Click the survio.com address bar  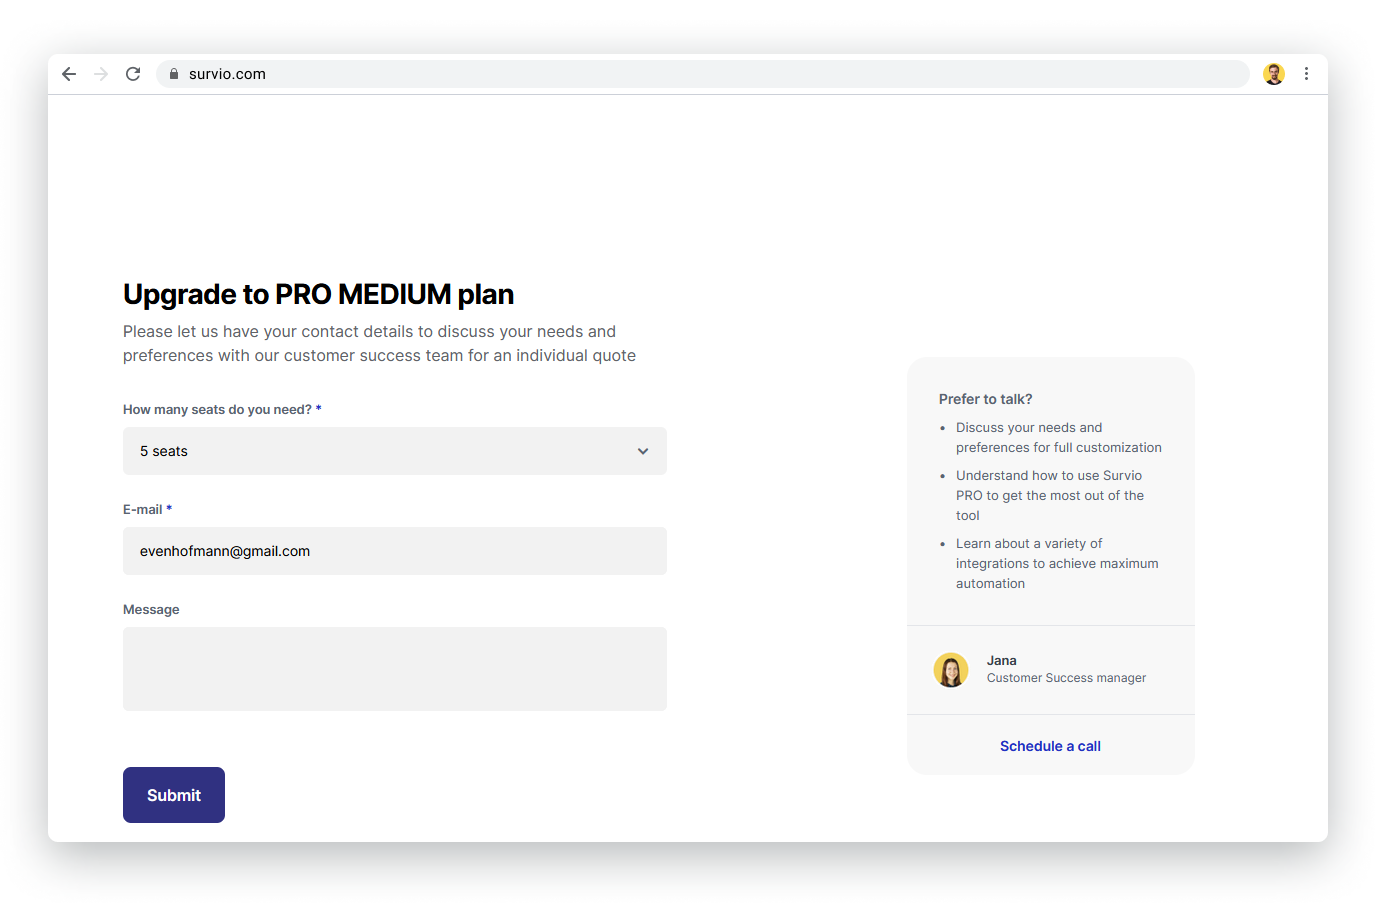(702, 74)
